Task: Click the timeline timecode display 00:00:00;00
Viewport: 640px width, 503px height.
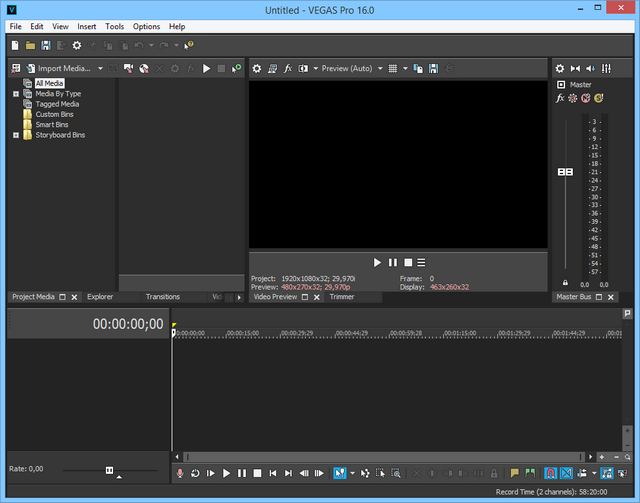Action: tap(127, 324)
